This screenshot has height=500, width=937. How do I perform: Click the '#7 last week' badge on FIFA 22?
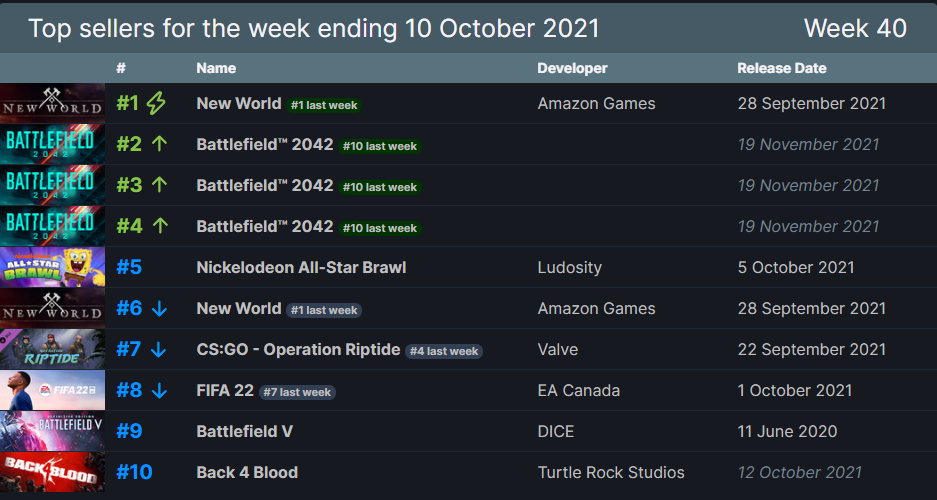[298, 392]
